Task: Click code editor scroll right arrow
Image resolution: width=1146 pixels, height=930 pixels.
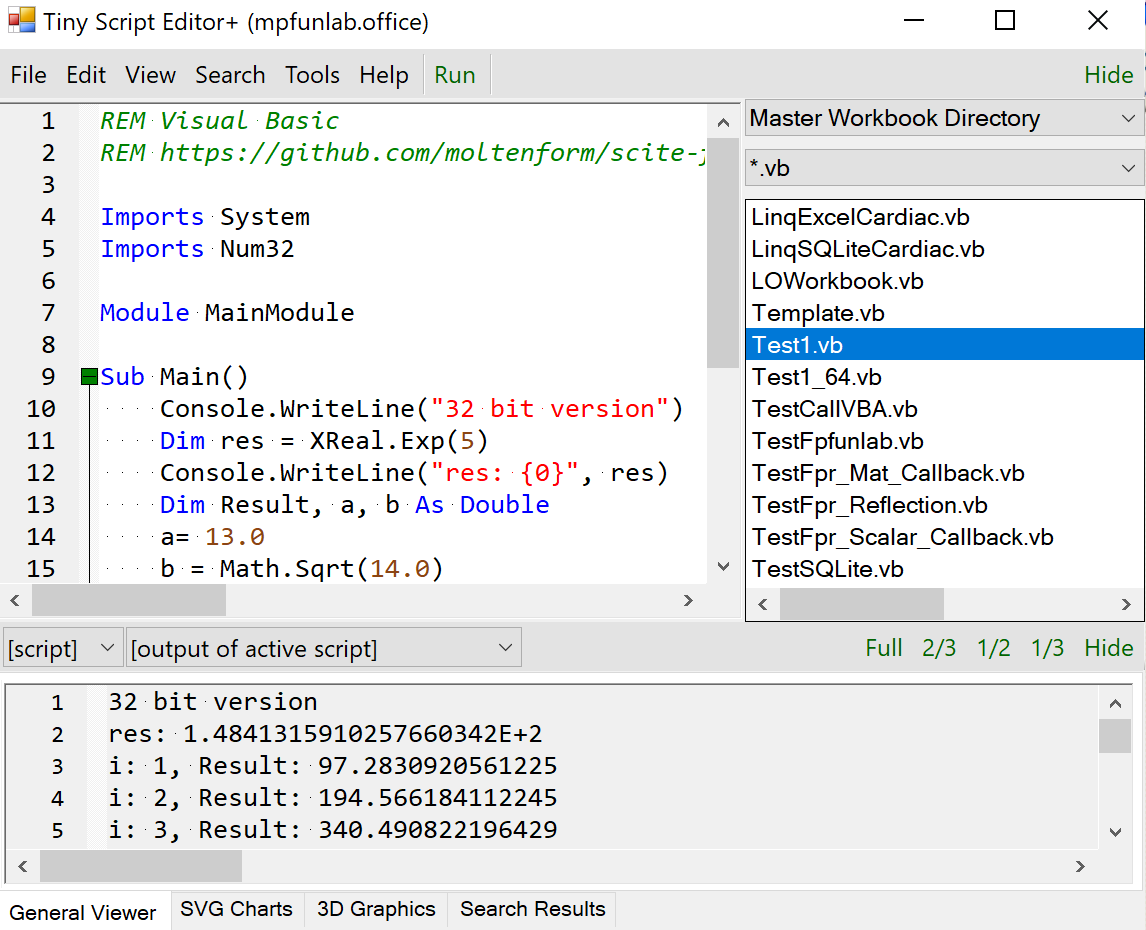Action: point(688,600)
